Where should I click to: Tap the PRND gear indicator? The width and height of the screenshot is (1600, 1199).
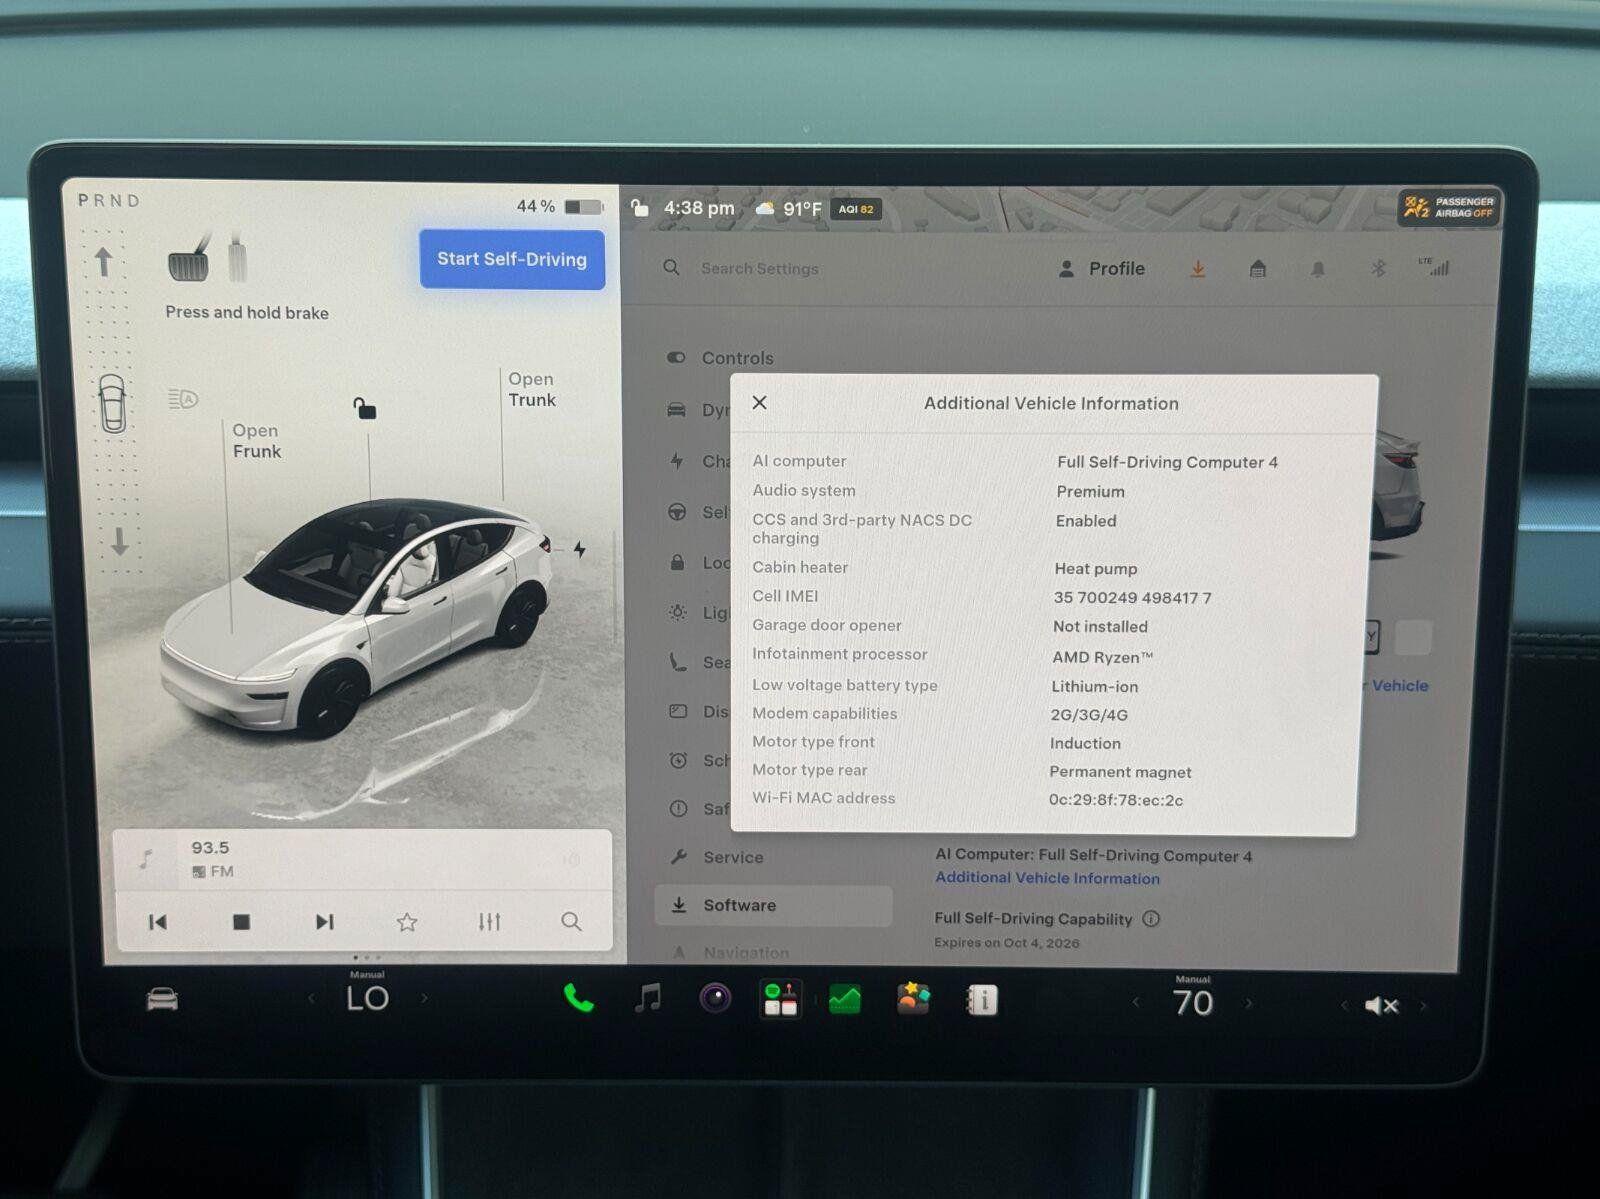[x=109, y=200]
